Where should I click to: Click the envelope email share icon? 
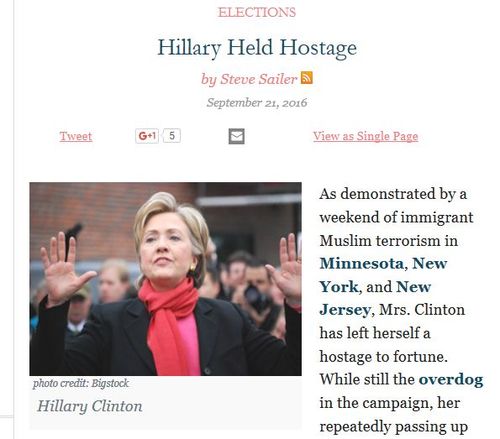[236, 136]
